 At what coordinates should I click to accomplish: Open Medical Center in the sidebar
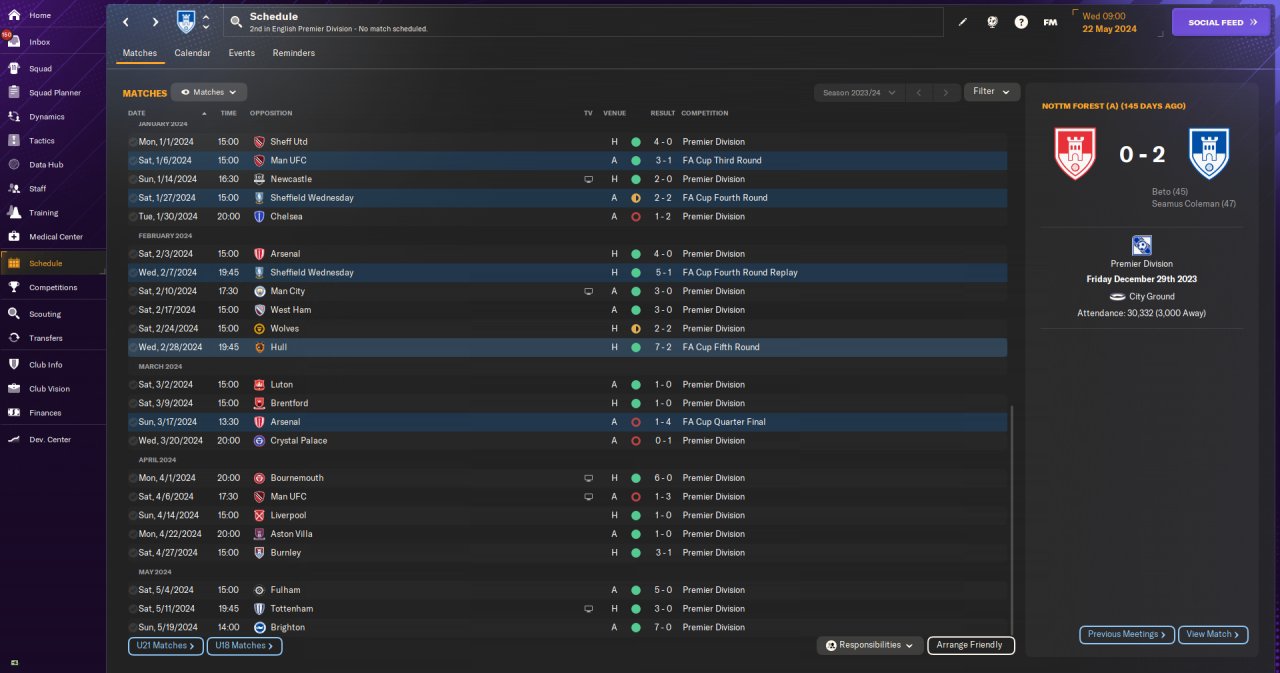[54, 237]
